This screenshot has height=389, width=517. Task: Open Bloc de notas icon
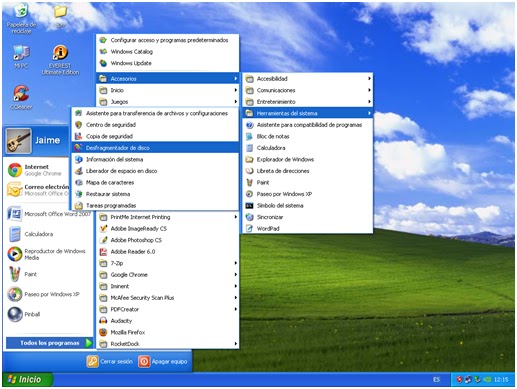(249, 136)
